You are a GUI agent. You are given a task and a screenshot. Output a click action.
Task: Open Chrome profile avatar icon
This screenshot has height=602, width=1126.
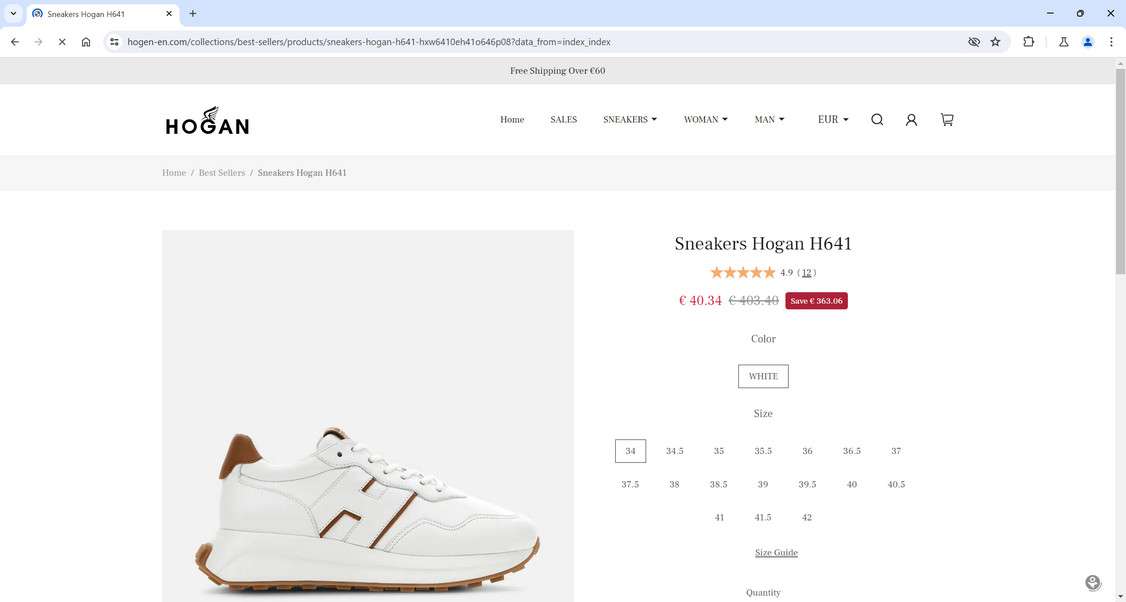tap(1087, 42)
